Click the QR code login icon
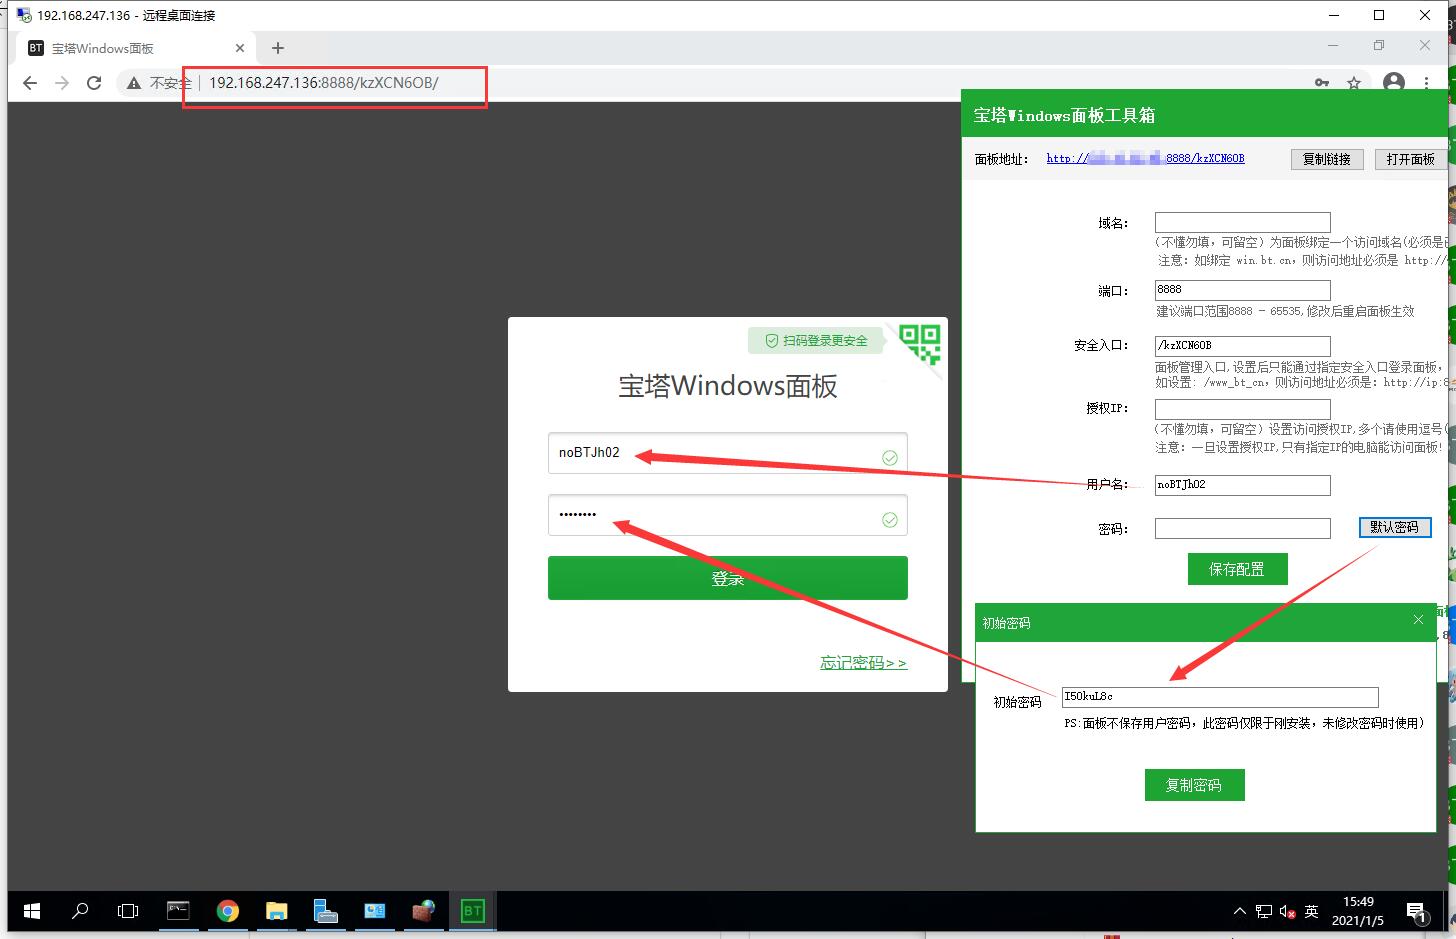 920,343
